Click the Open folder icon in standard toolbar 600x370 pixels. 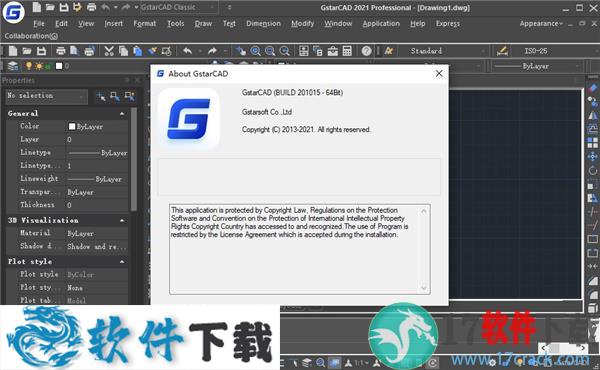coord(27,51)
